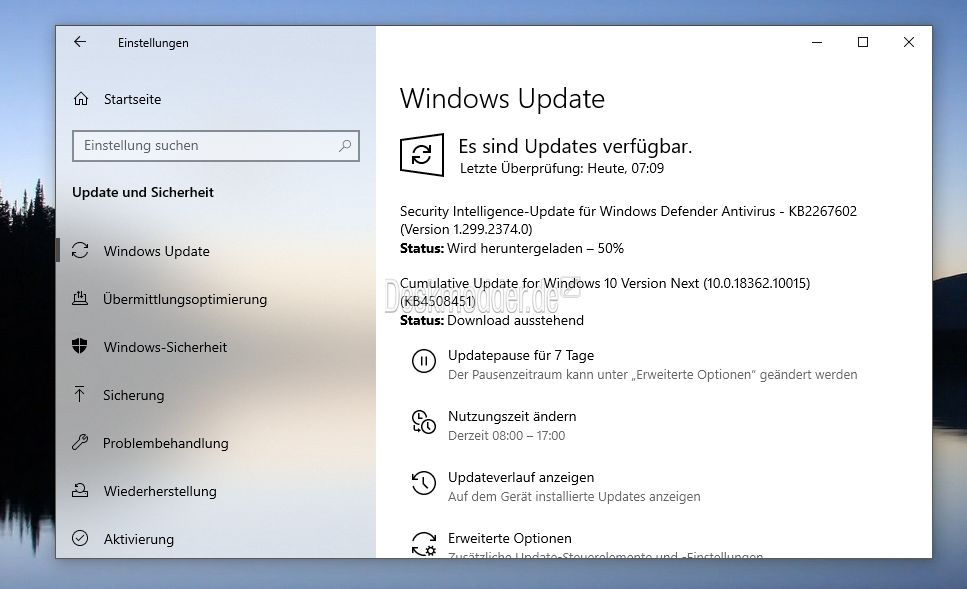Click the clock icon for Nutzungszeit
The width and height of the screenshot is (967, 589).
(424, 422)
